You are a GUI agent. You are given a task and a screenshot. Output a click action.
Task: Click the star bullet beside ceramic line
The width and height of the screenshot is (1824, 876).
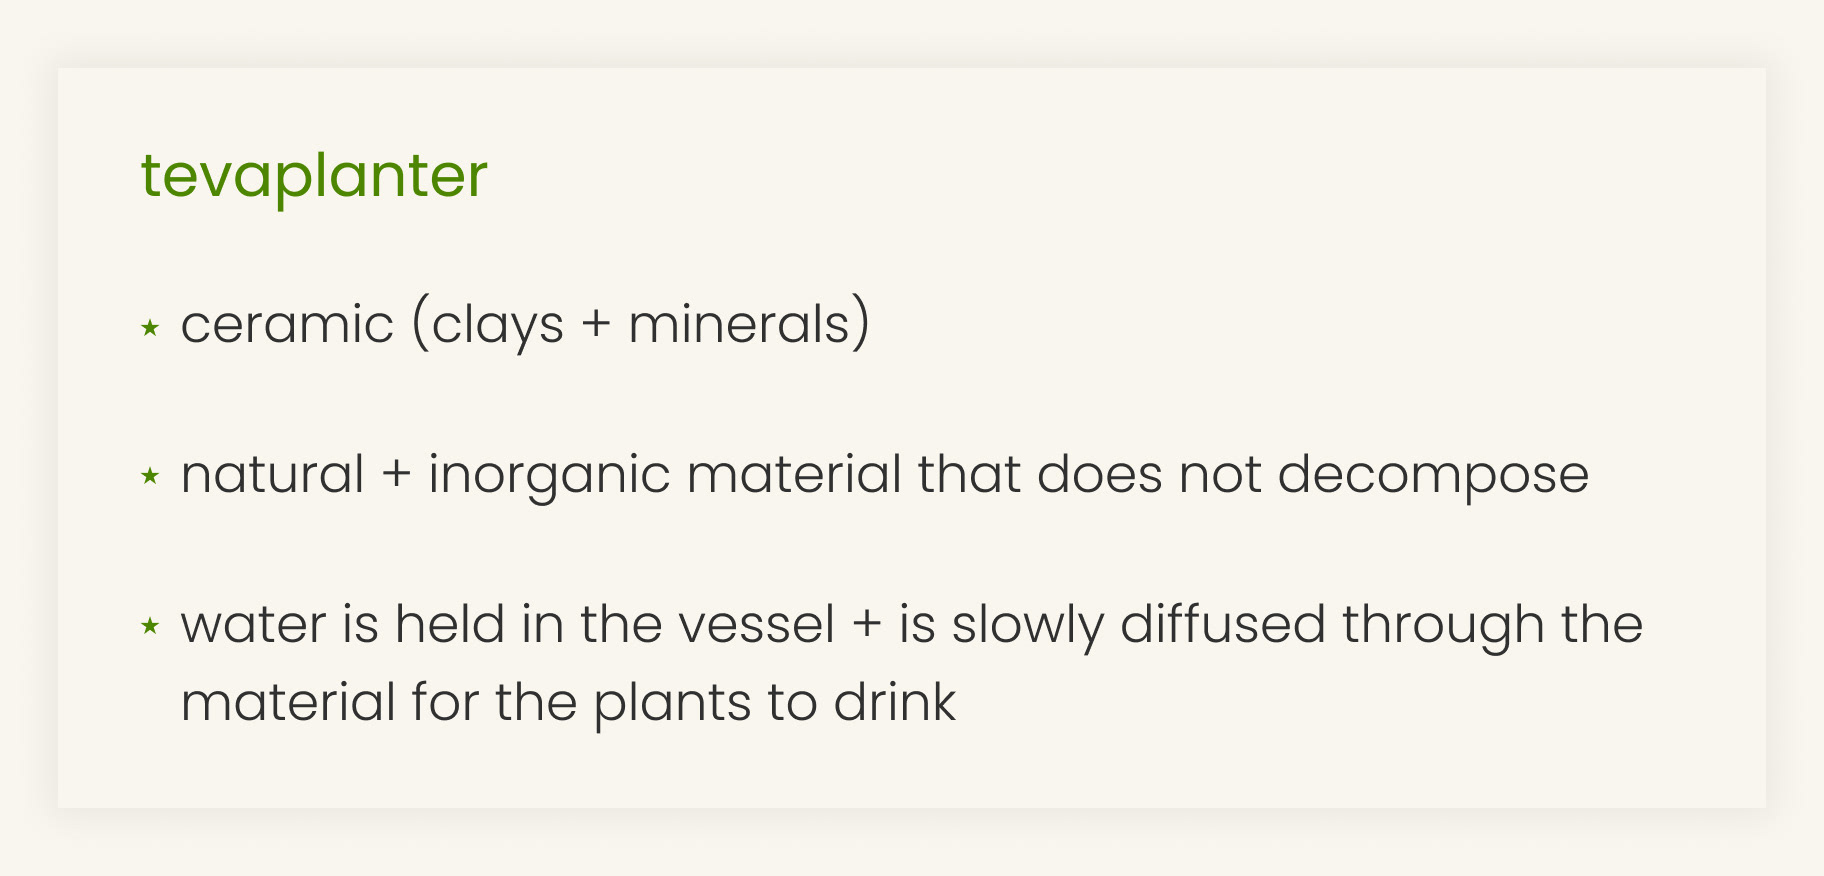(150, 327)
